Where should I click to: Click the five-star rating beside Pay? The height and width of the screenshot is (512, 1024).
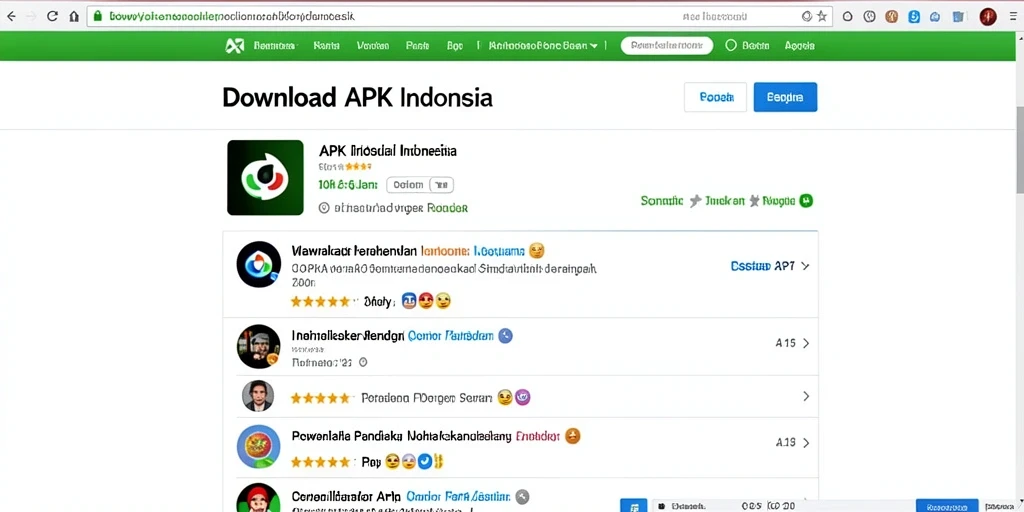point(321,462)
